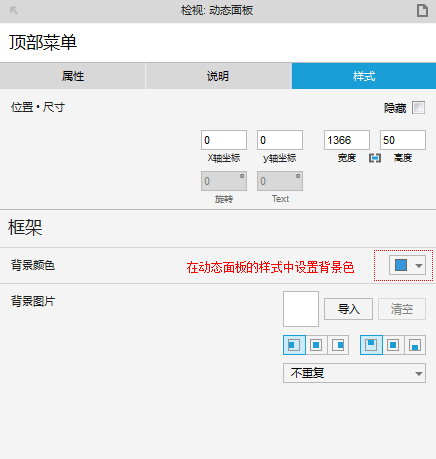Switch to the 属性 tab

pyautogui.click(x=73, y=76)
